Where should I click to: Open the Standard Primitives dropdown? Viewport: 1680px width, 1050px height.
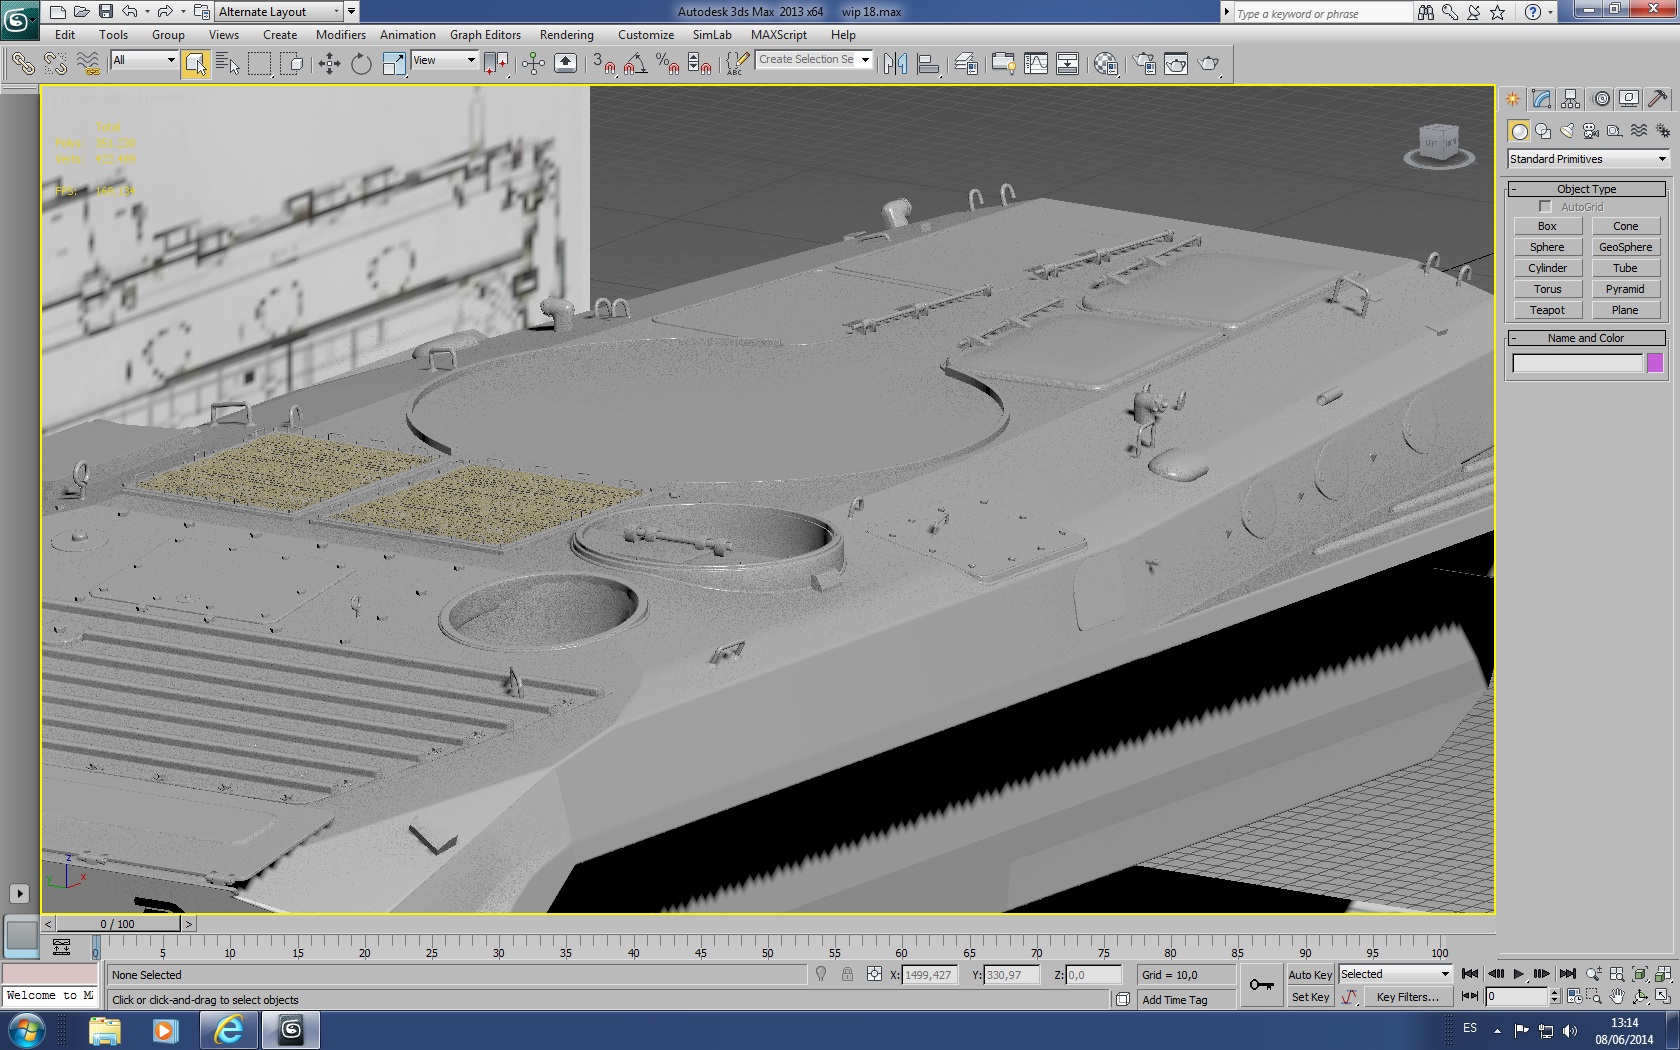click(1588, 159)
